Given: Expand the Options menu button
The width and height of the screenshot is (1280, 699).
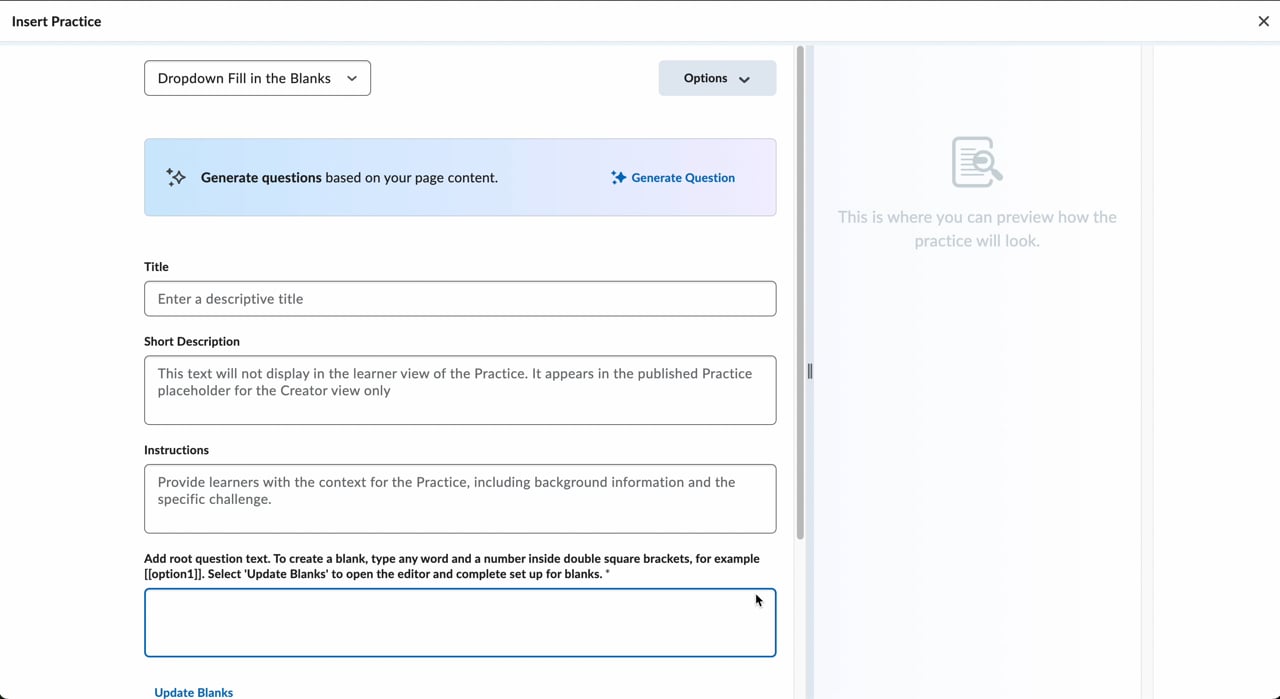Looking at the screenshot, I should 716,78.
